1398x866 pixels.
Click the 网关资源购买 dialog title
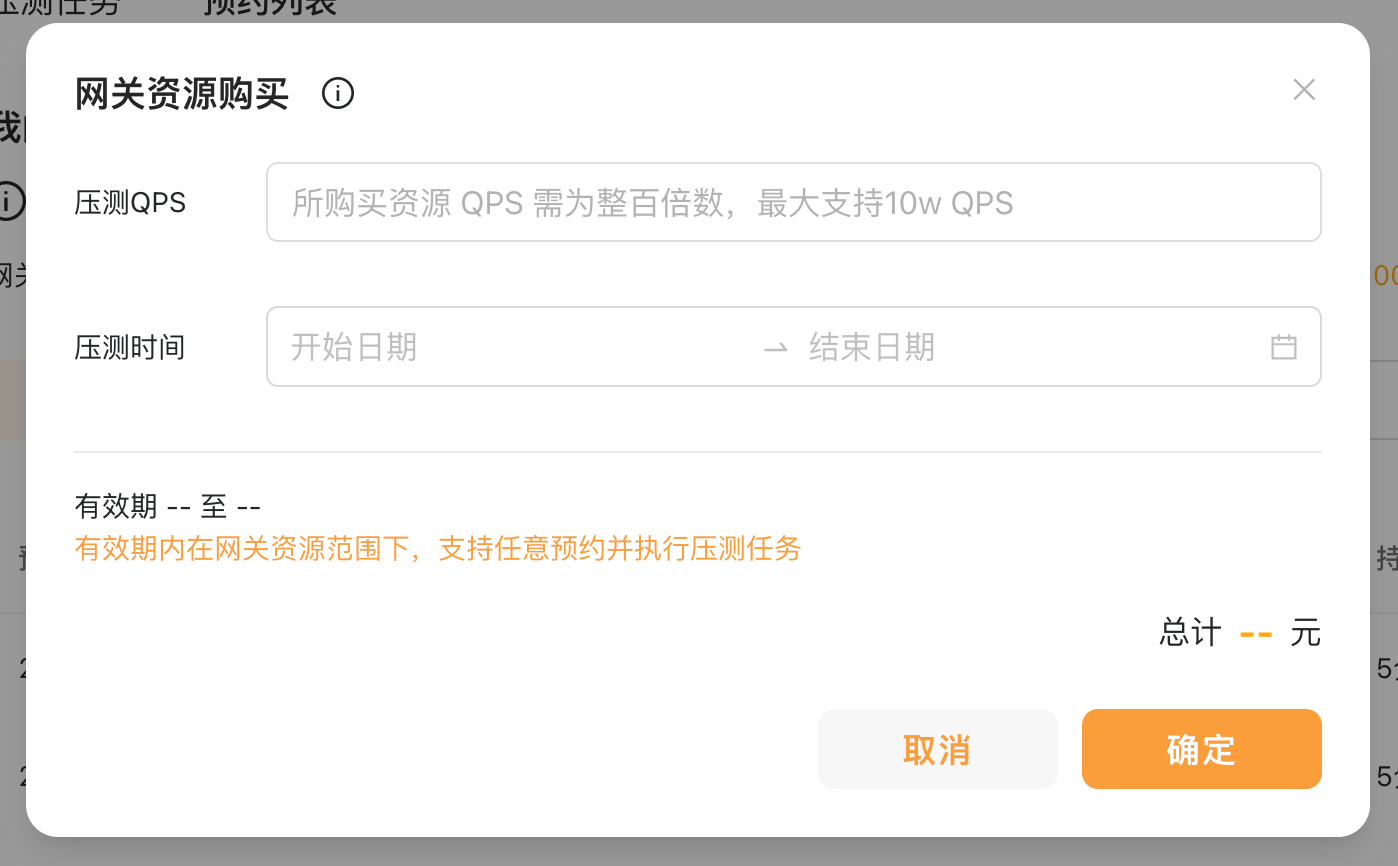click(182, 94)
